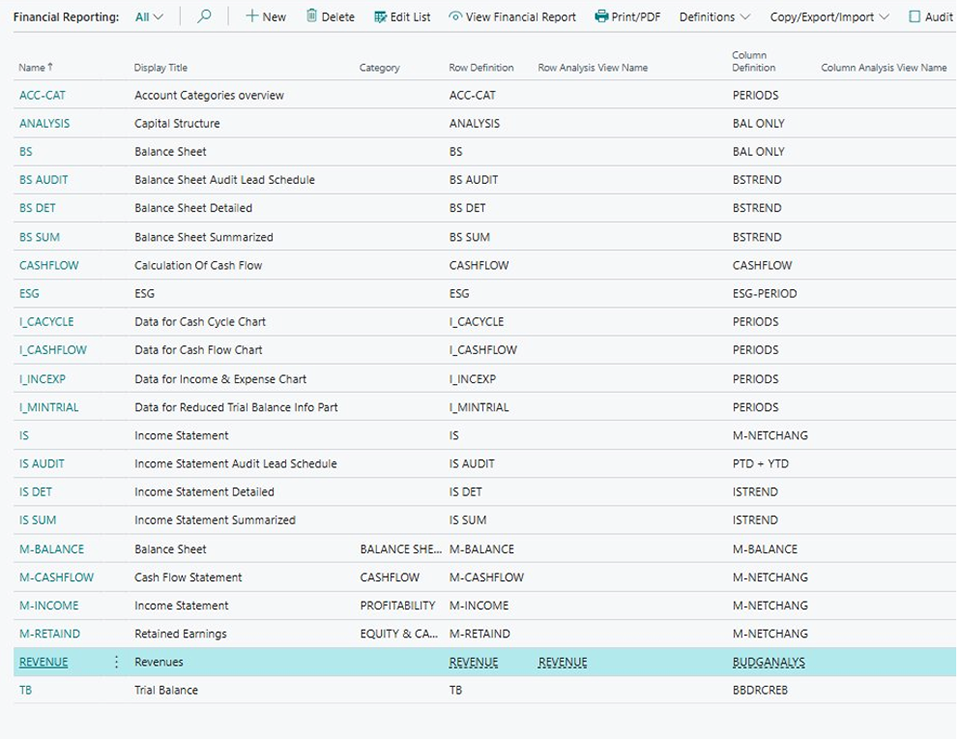Image resolution: width=960 pixels, height=740 pixels.
Task: Click the CASHFLOW category cell on M-CASHFLOW row
Action: [x=389, y=578]
